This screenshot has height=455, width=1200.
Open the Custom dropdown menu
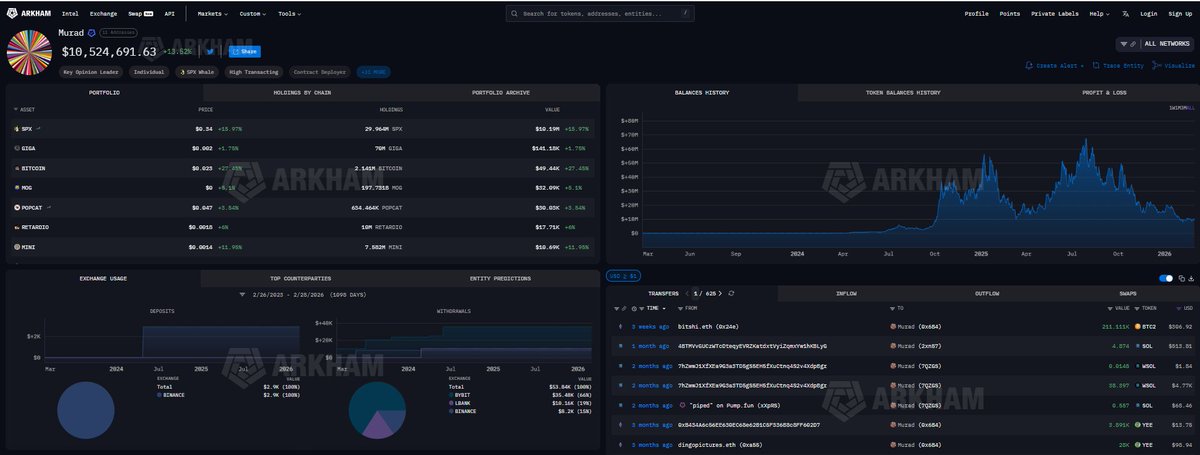[253, 14]
